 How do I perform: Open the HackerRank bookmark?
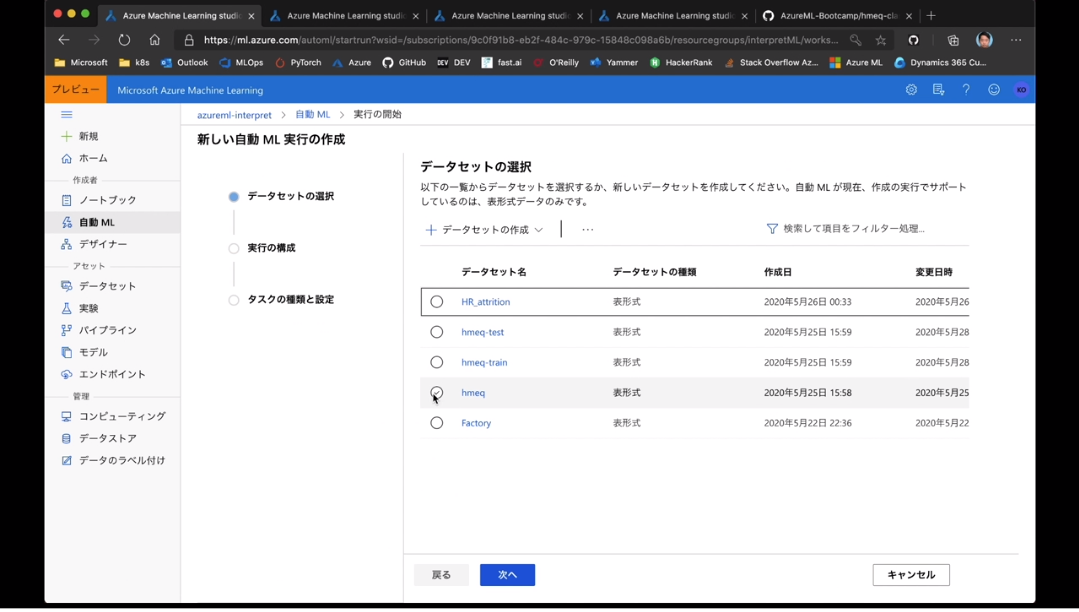point(681,63)
